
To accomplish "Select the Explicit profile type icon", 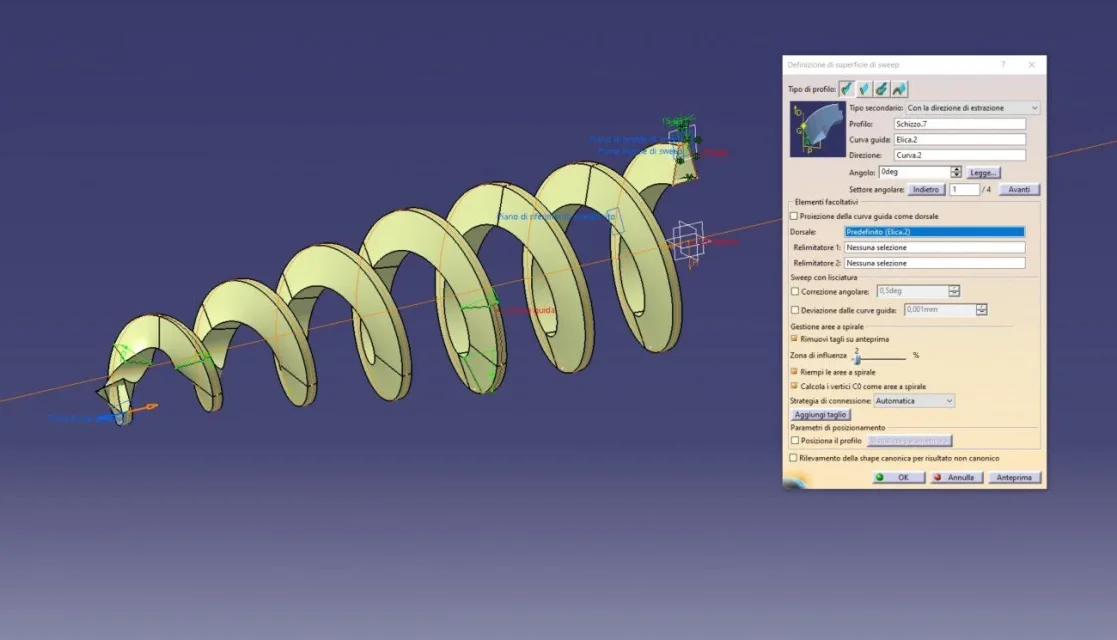I will [x=847, y=89].
